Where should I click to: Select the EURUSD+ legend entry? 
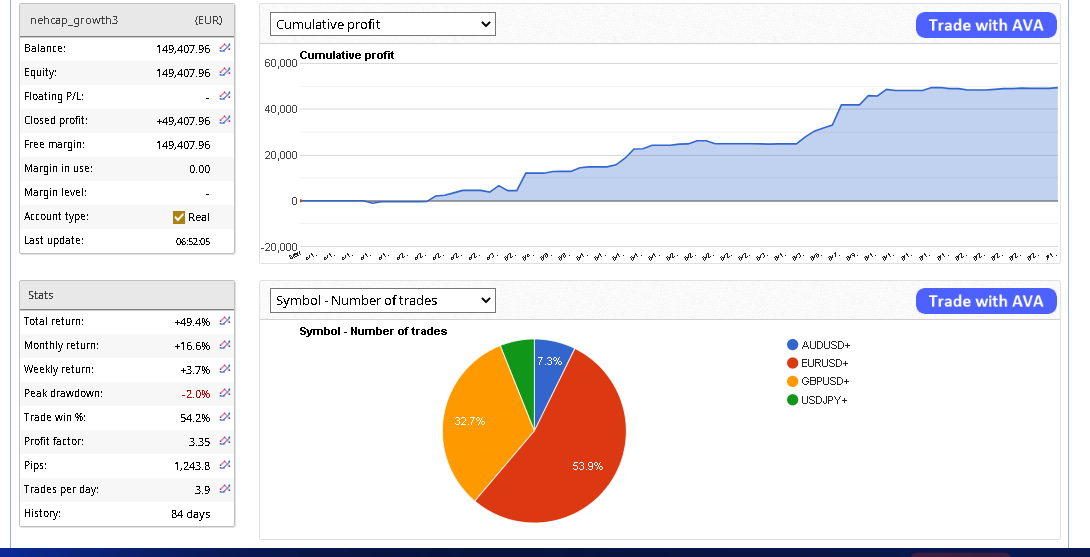pos(824,363)
